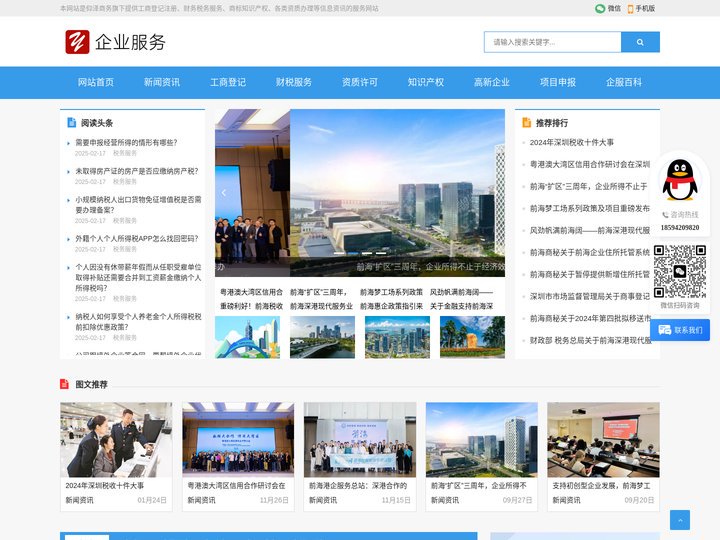Open ranking item 风劲帆满前海阔

(x=590, y=231)
